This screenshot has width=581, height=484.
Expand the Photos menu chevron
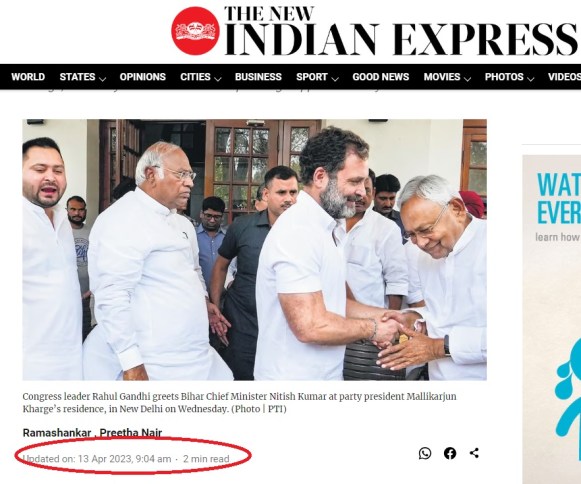pos(531,79)
